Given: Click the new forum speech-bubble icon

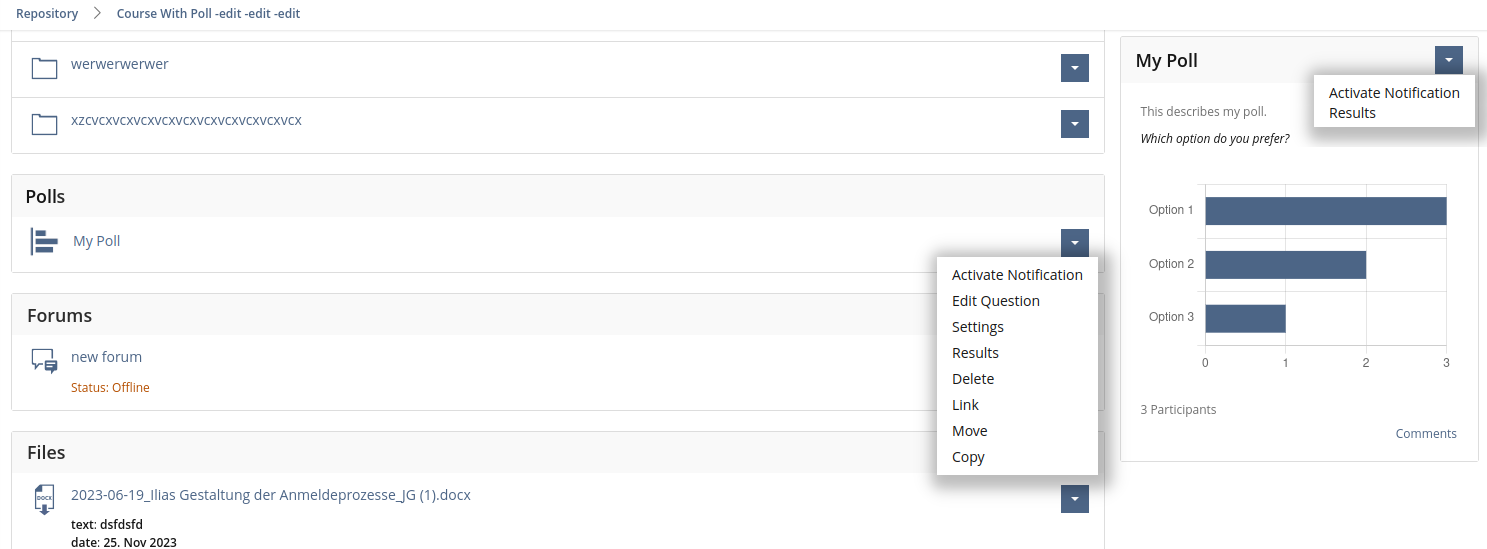Looking at the screenshot, I should click(x=44, y=361).
